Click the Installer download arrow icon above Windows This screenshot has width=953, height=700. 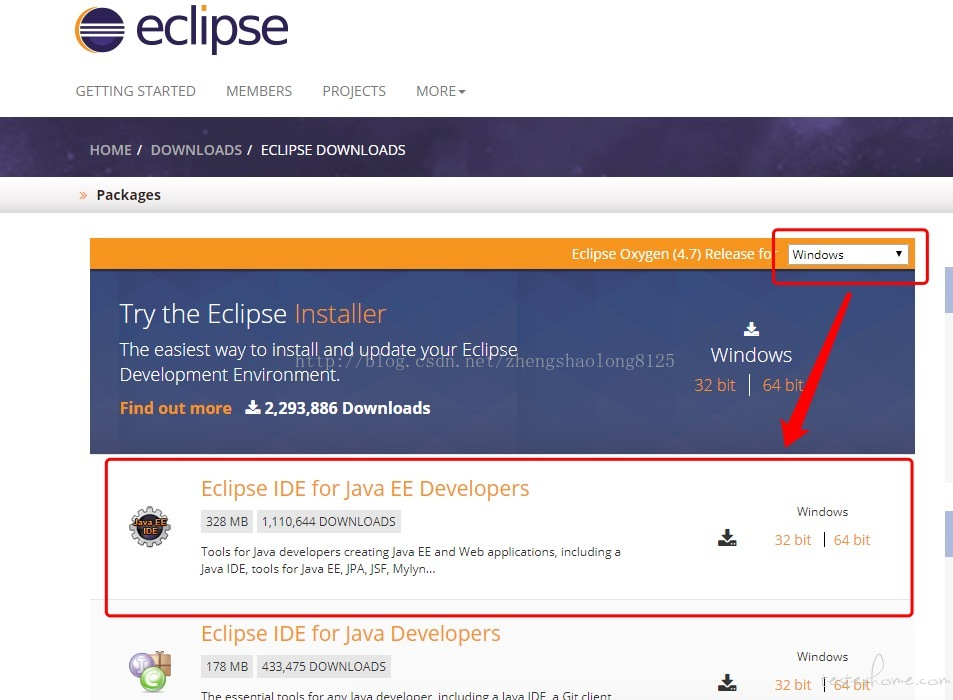tap(751, 329)
